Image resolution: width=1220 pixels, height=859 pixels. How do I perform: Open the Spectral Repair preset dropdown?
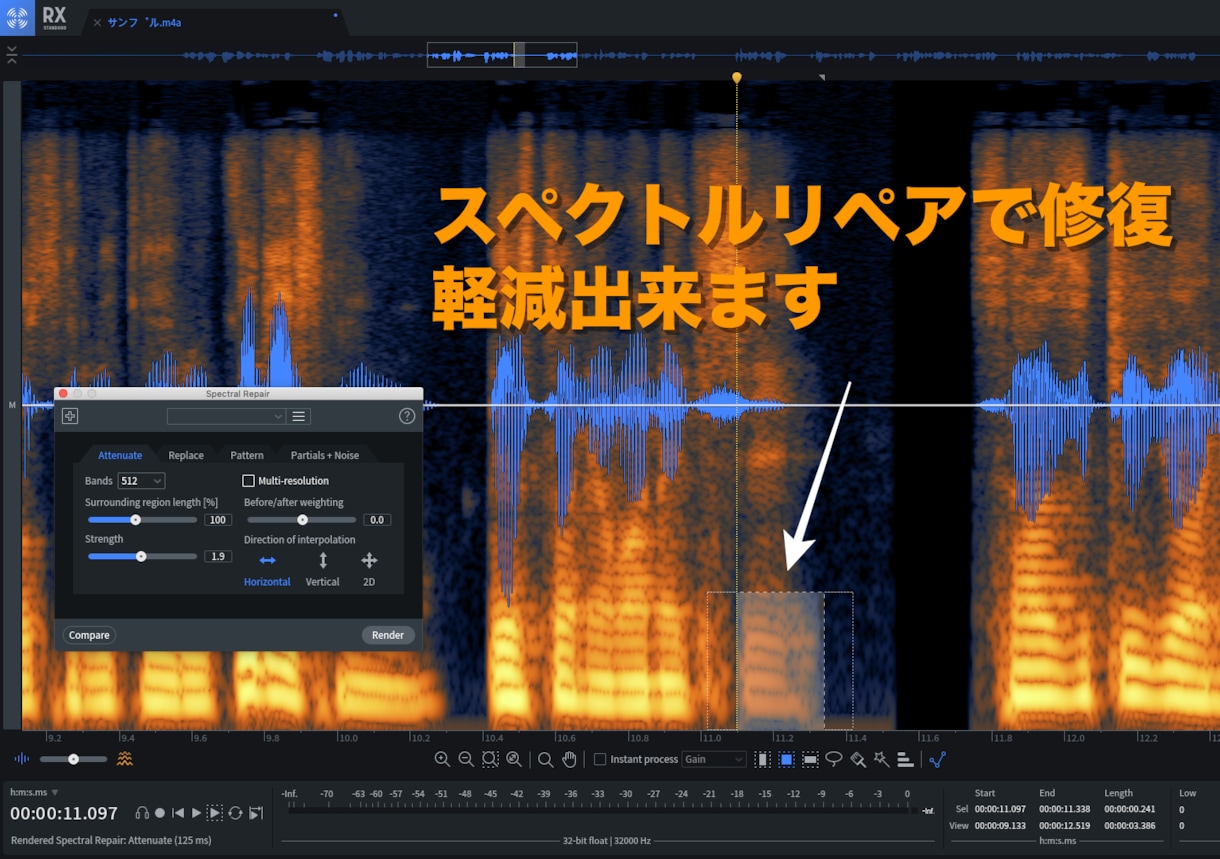[x=226, y=416]
